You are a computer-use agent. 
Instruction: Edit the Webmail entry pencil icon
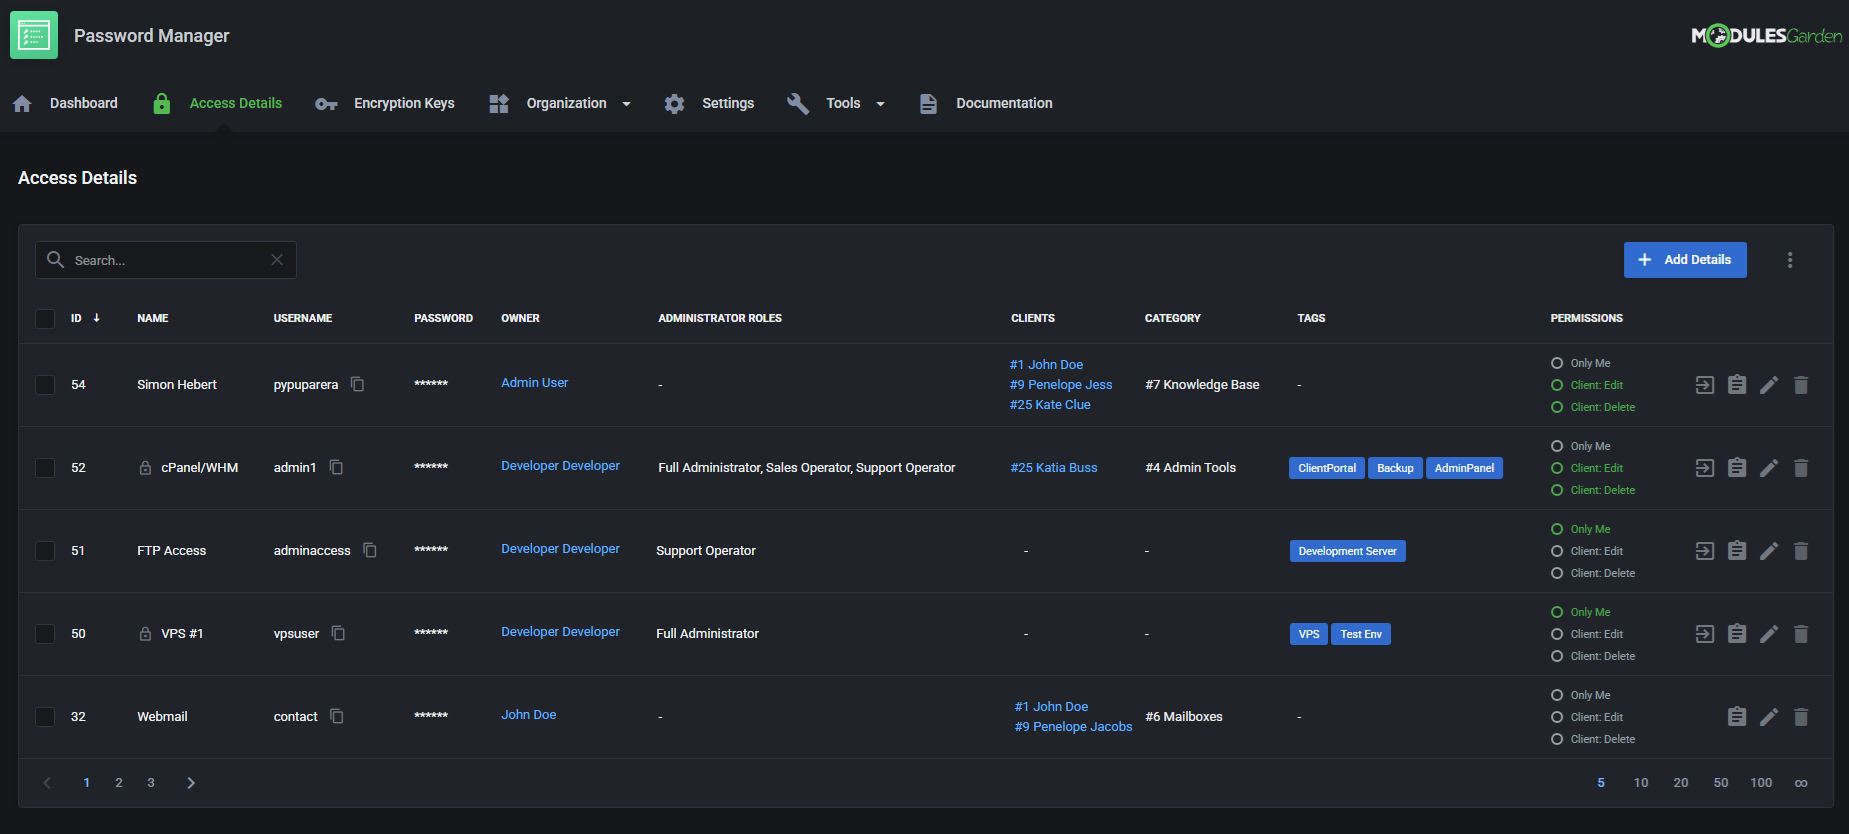(1769, 717)
